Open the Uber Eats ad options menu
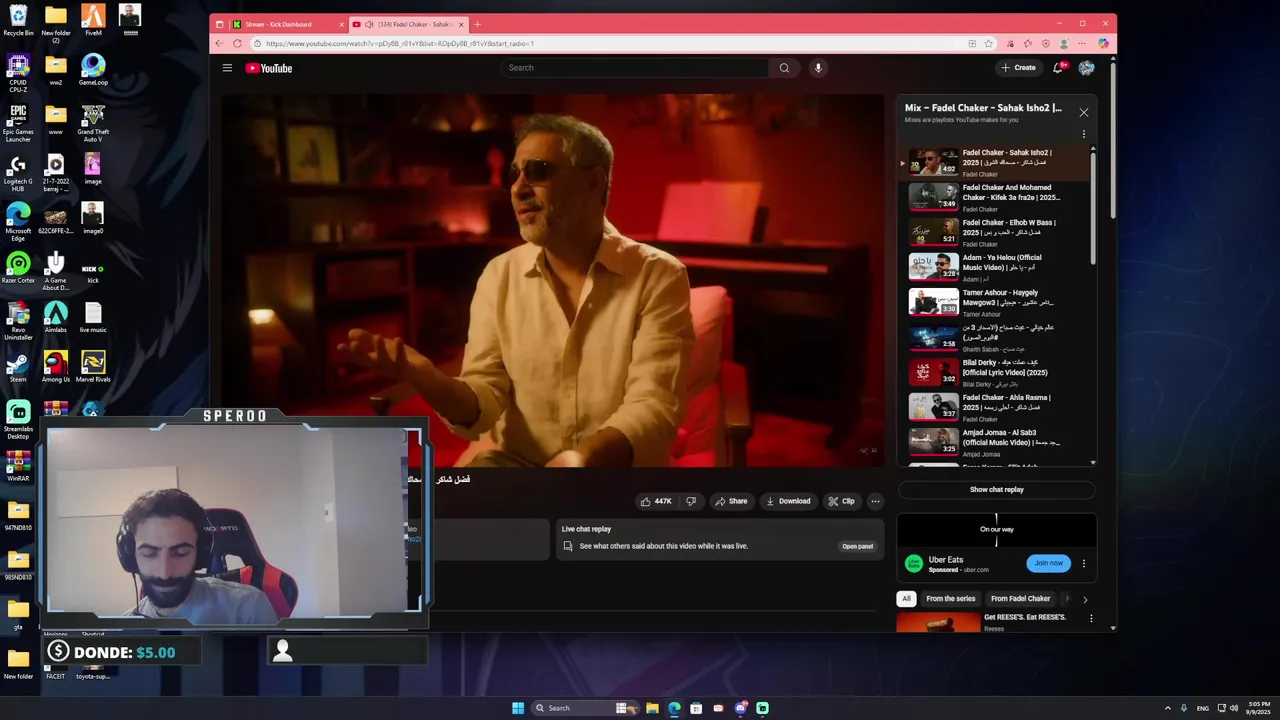This screenshot has height=720, width=1280. tap(1083, 564)
